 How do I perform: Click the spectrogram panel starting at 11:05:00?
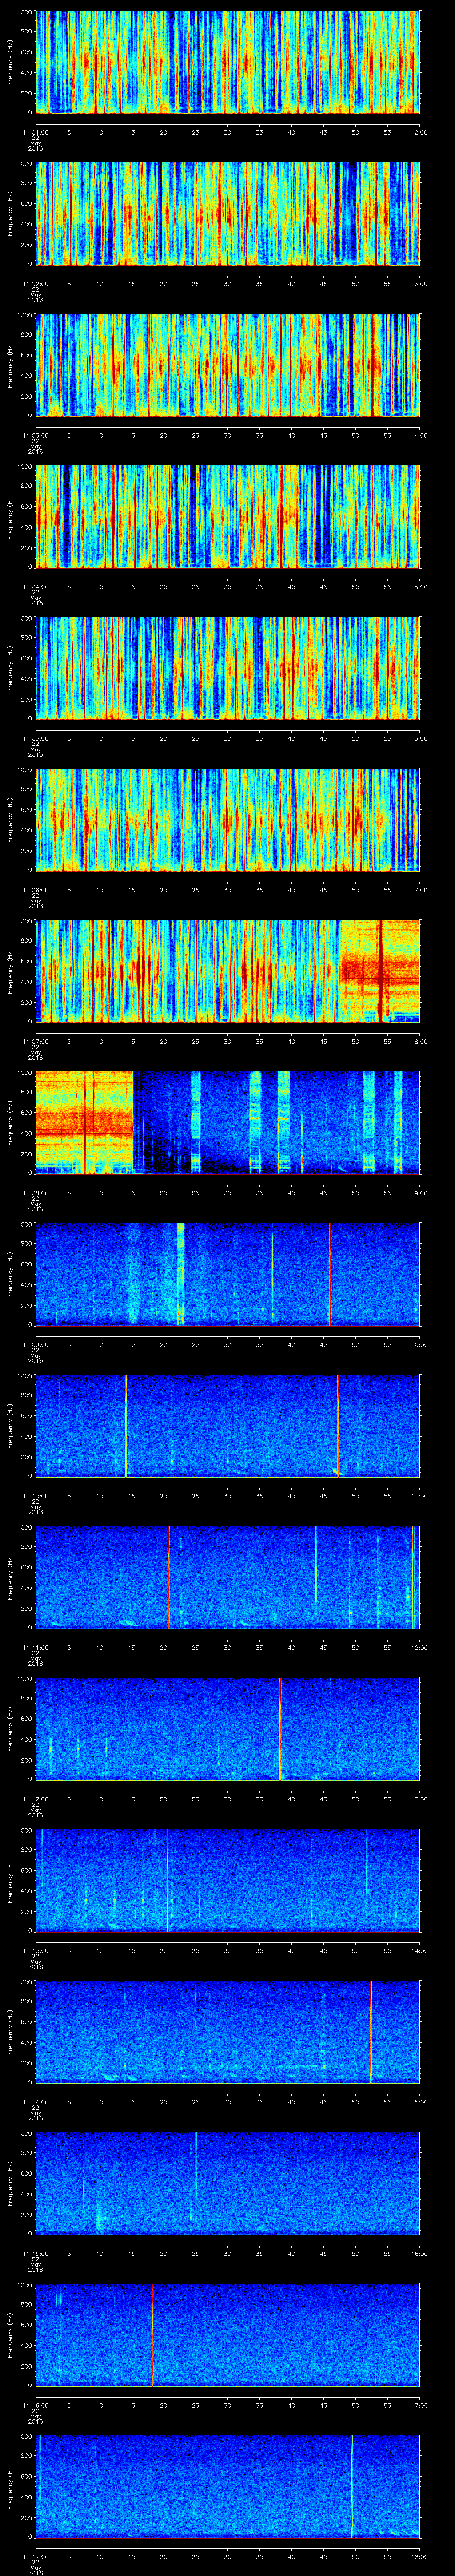coord(227,668)
